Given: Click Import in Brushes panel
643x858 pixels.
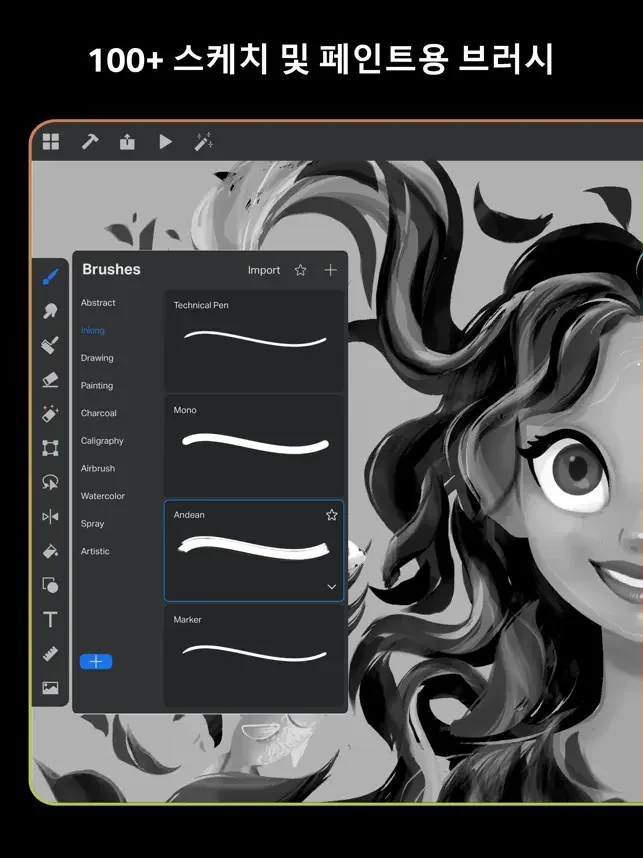Looking at the screenshot, I should (x=264, y=270).
